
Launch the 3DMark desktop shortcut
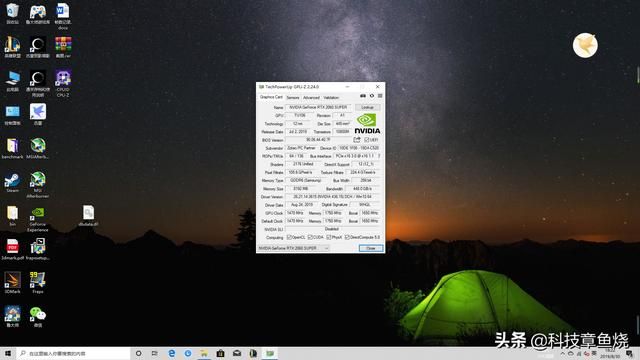(x=12, y=283)
